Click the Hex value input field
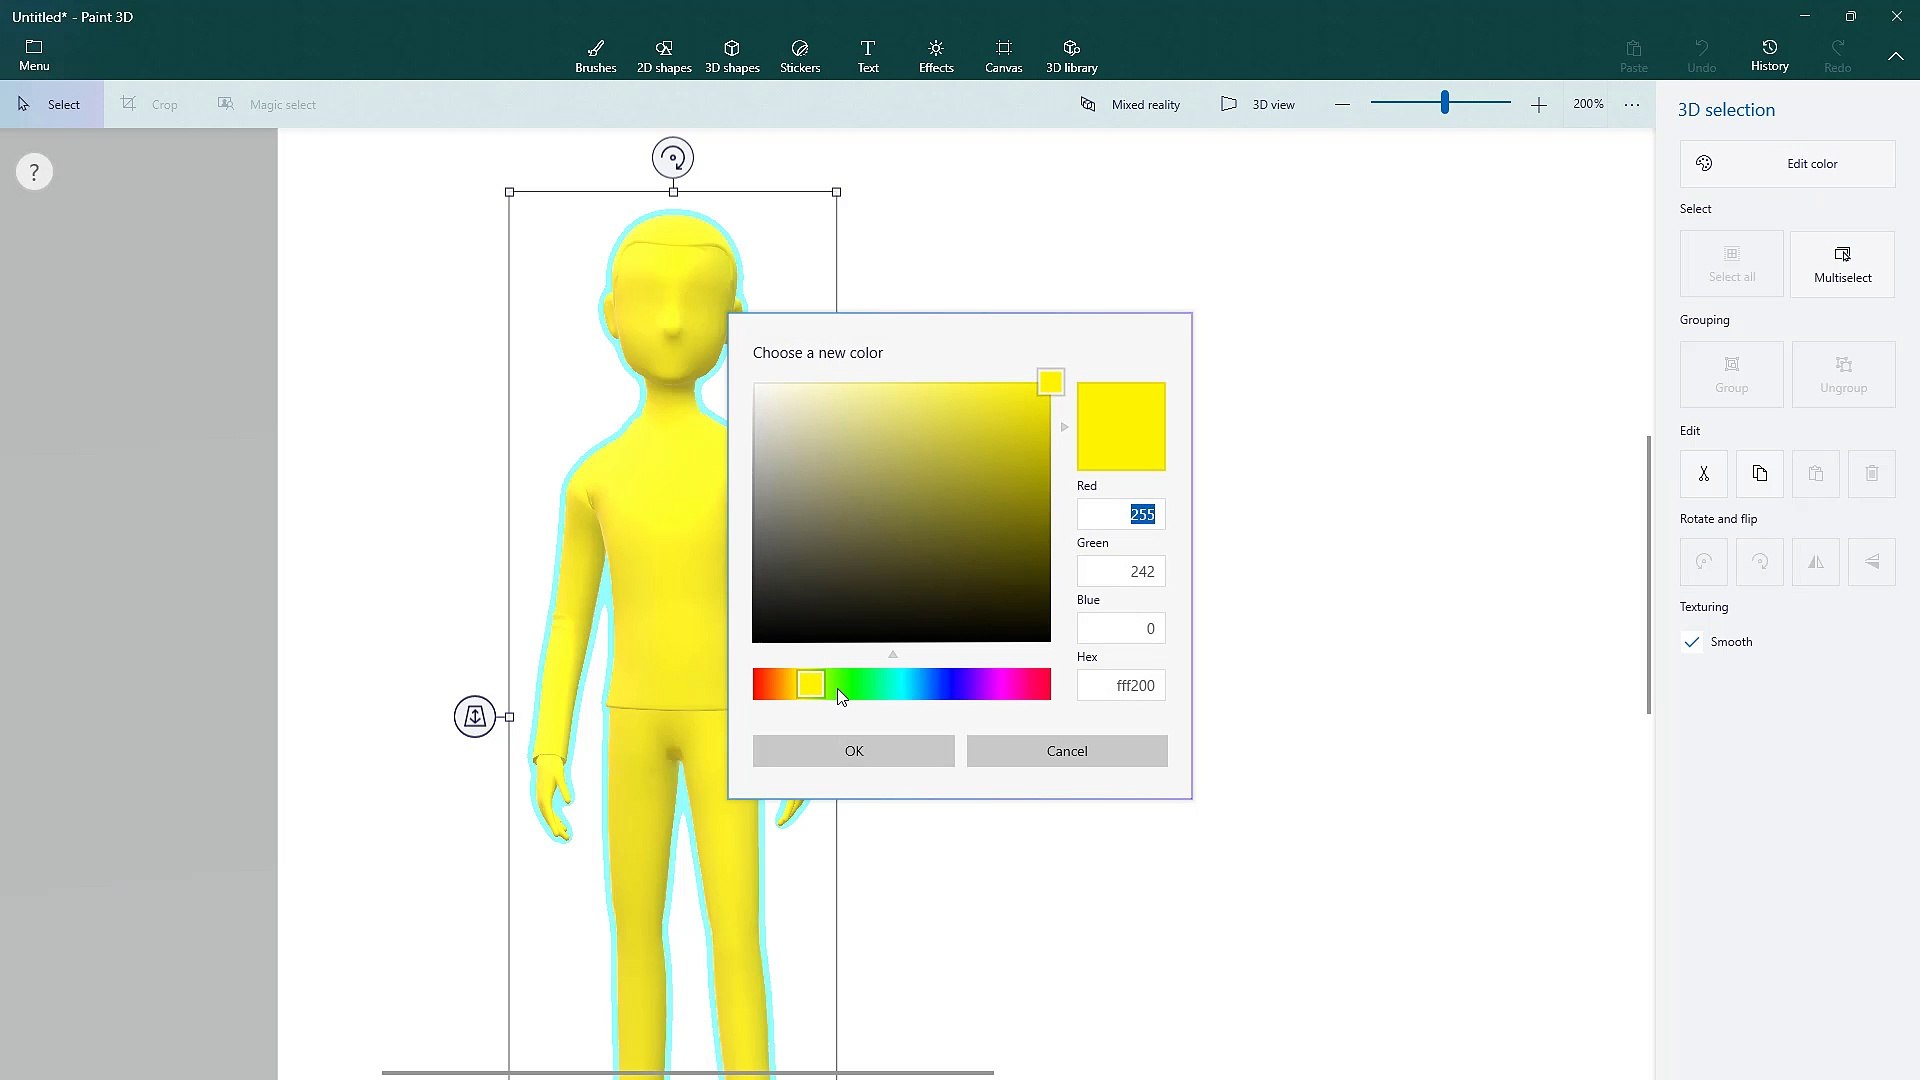 coord(1120,686)
